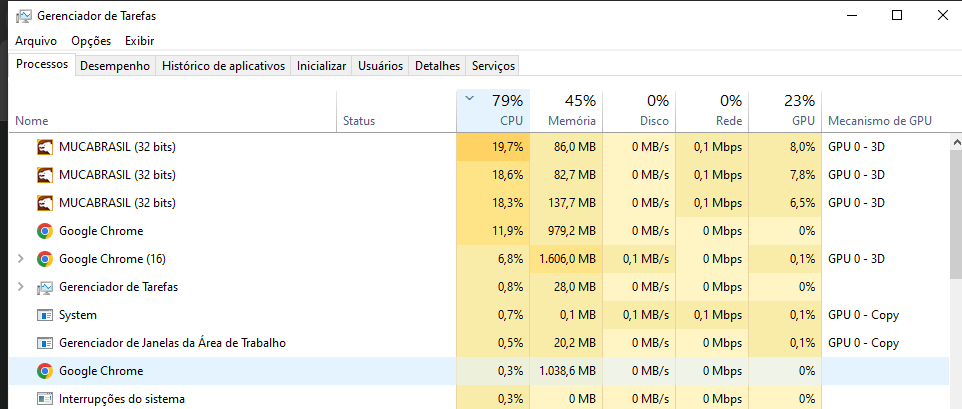The image size is (962, 409).
Task: Select the Interrupções do sistema icon
Action: point(45,399)
